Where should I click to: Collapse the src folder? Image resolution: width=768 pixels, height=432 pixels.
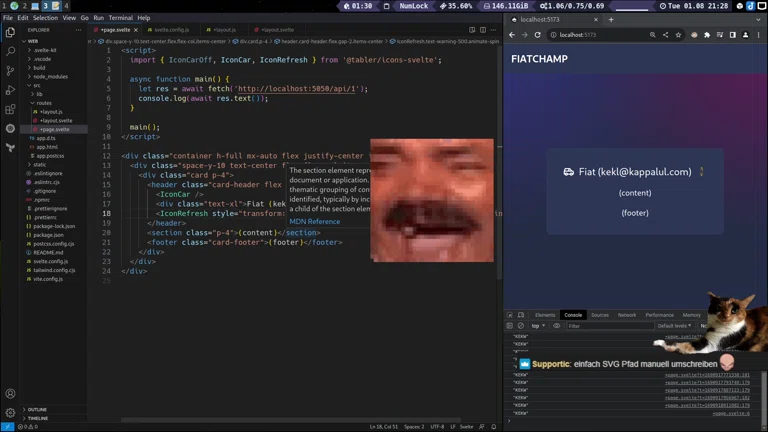tap(36, 85)
